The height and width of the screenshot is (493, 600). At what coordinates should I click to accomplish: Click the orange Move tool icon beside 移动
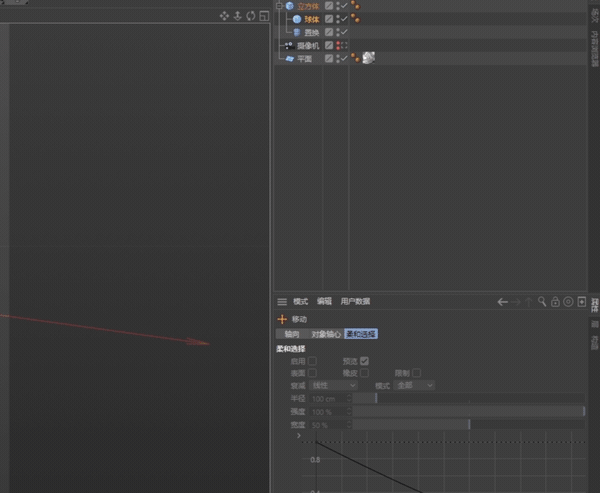click(282, 319)
